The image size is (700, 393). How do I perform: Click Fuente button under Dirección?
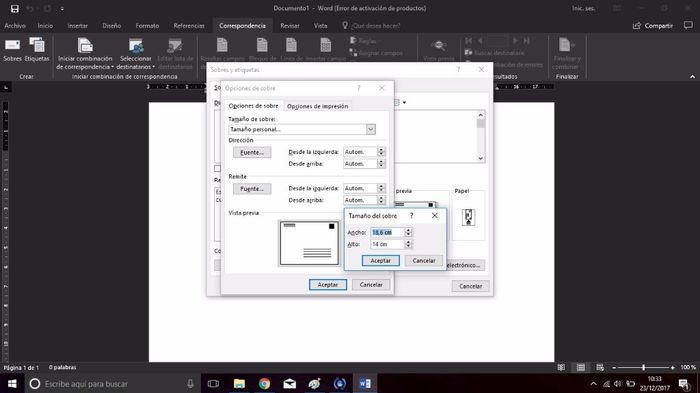pos(252,152)
